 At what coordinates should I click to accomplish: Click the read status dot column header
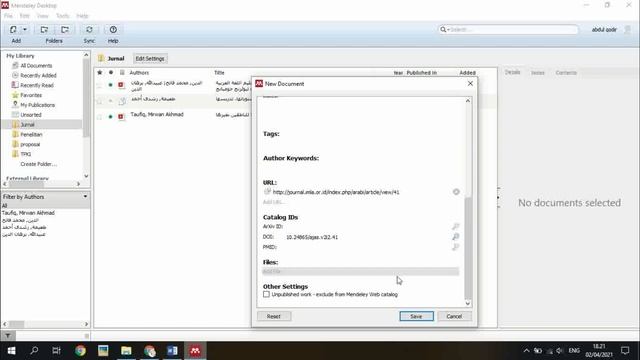[x=111, y=73]
